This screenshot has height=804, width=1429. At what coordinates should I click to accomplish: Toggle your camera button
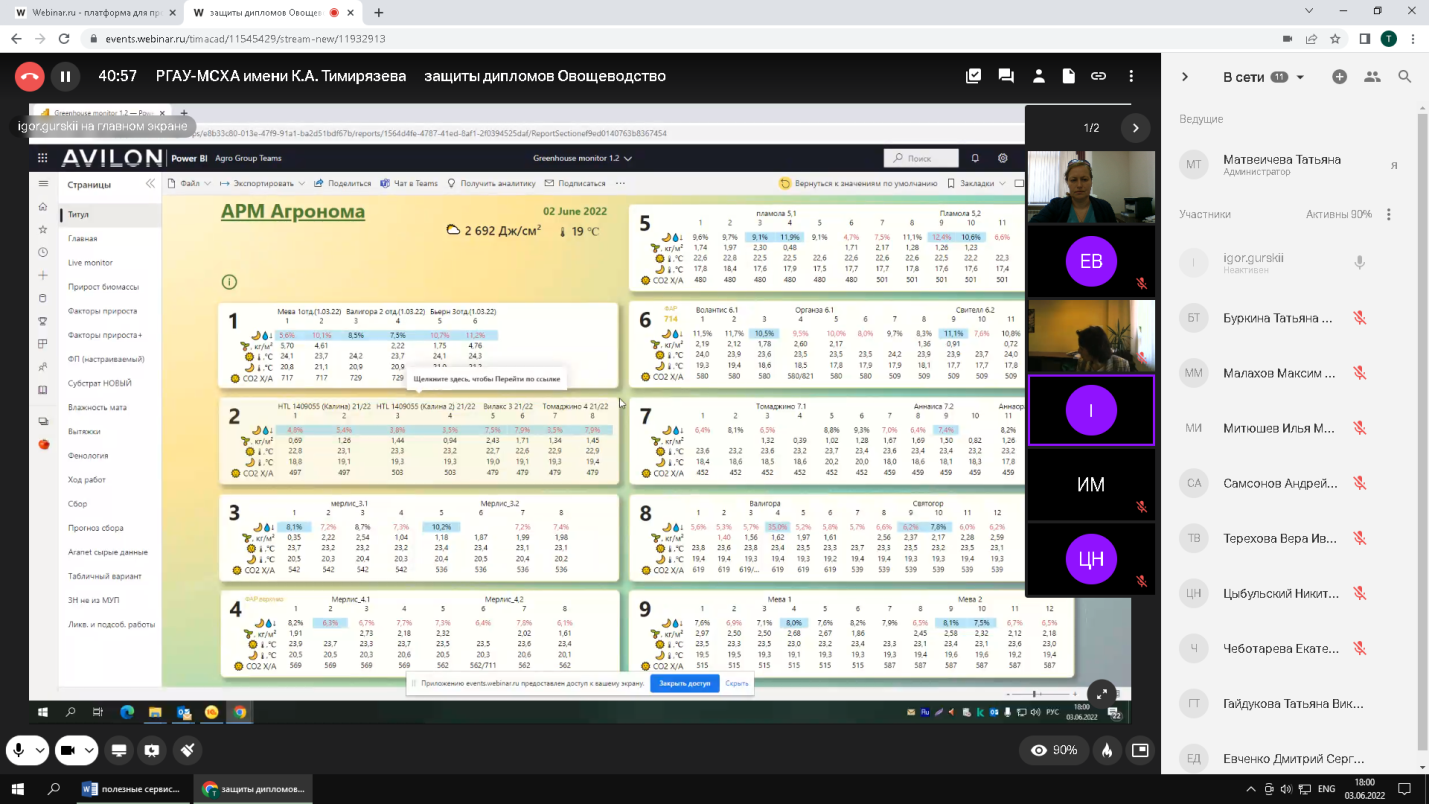tap(68, 750)
